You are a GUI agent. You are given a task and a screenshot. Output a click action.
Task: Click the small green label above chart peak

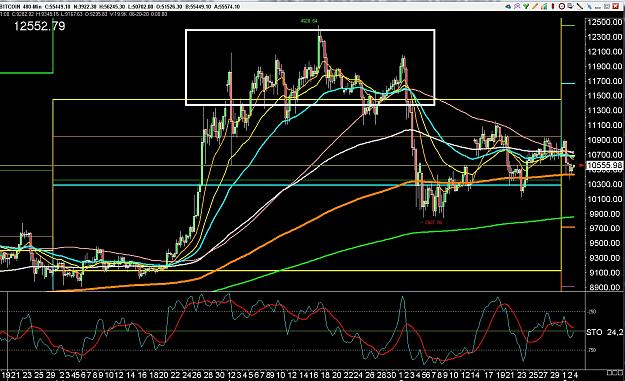310,21
